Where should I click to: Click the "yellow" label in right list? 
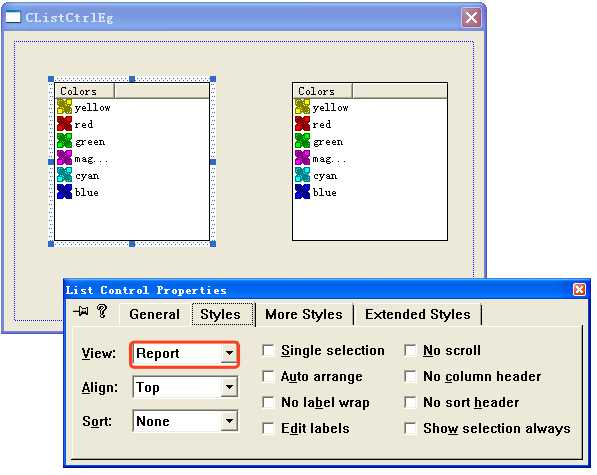tap(330, 108)
